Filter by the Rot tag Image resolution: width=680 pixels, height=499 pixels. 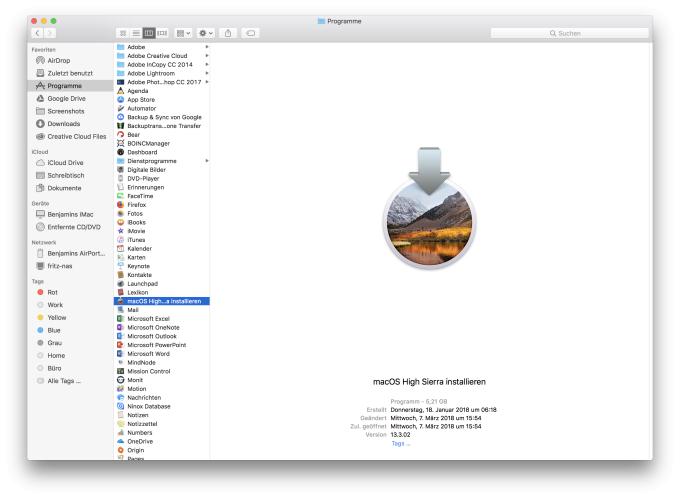pyautogui.click(x=70, y=292)
